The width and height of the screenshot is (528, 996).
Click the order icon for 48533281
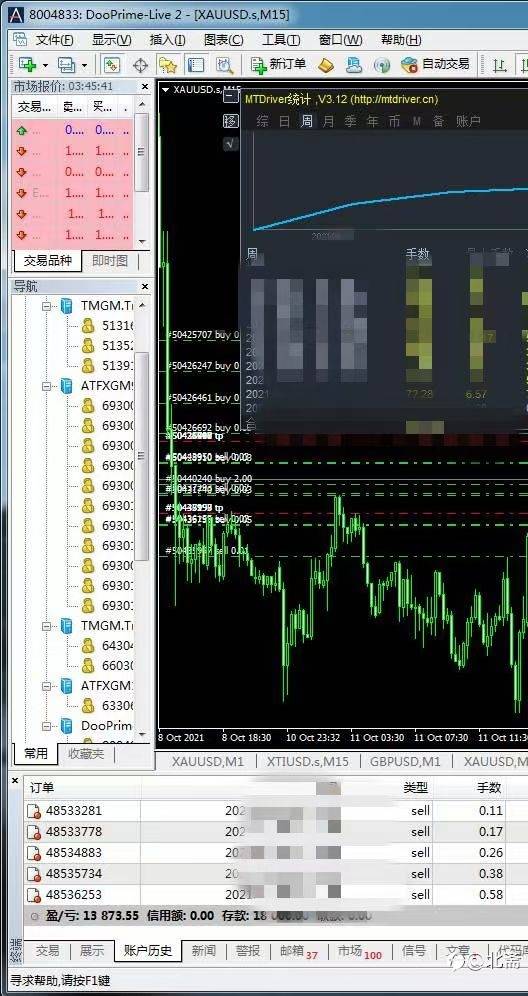coord(34,811)
